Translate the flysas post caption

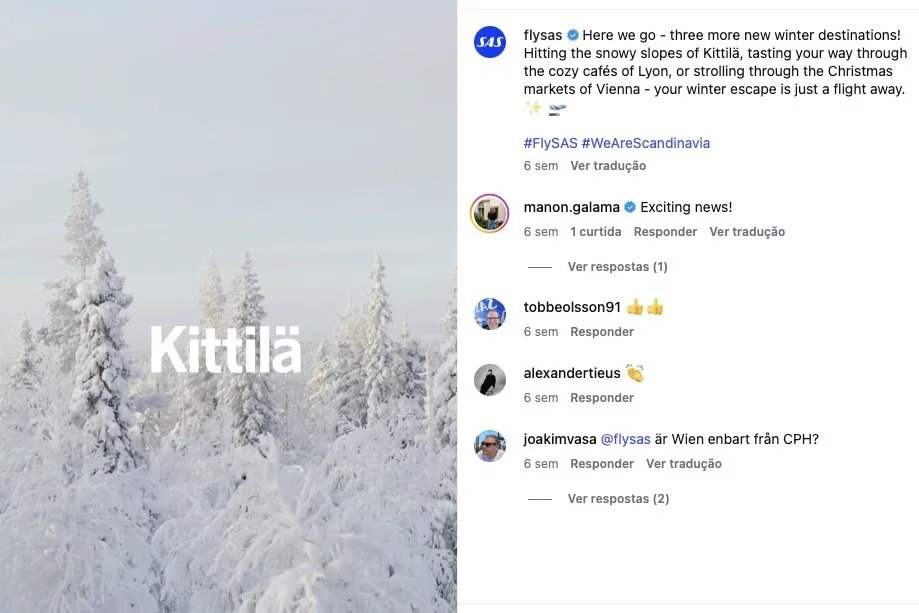[608, 166]
